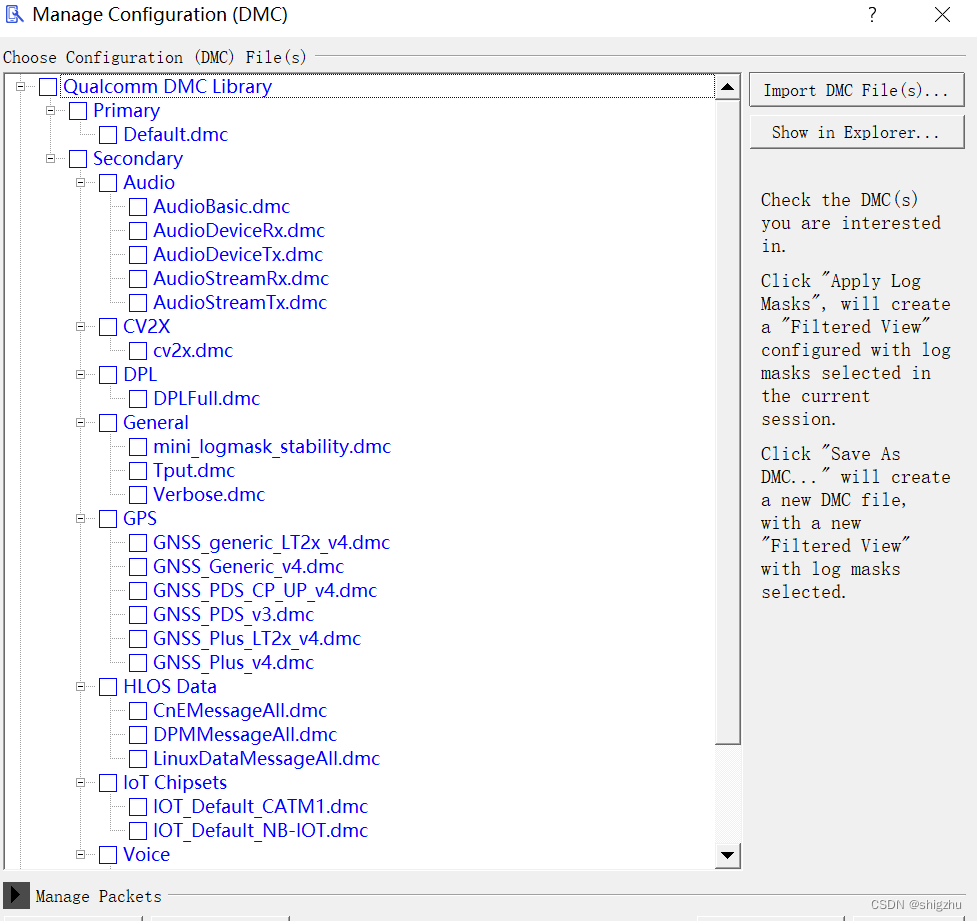
Task: Collapse the Voice tree node
Action: tap(80, 855)
